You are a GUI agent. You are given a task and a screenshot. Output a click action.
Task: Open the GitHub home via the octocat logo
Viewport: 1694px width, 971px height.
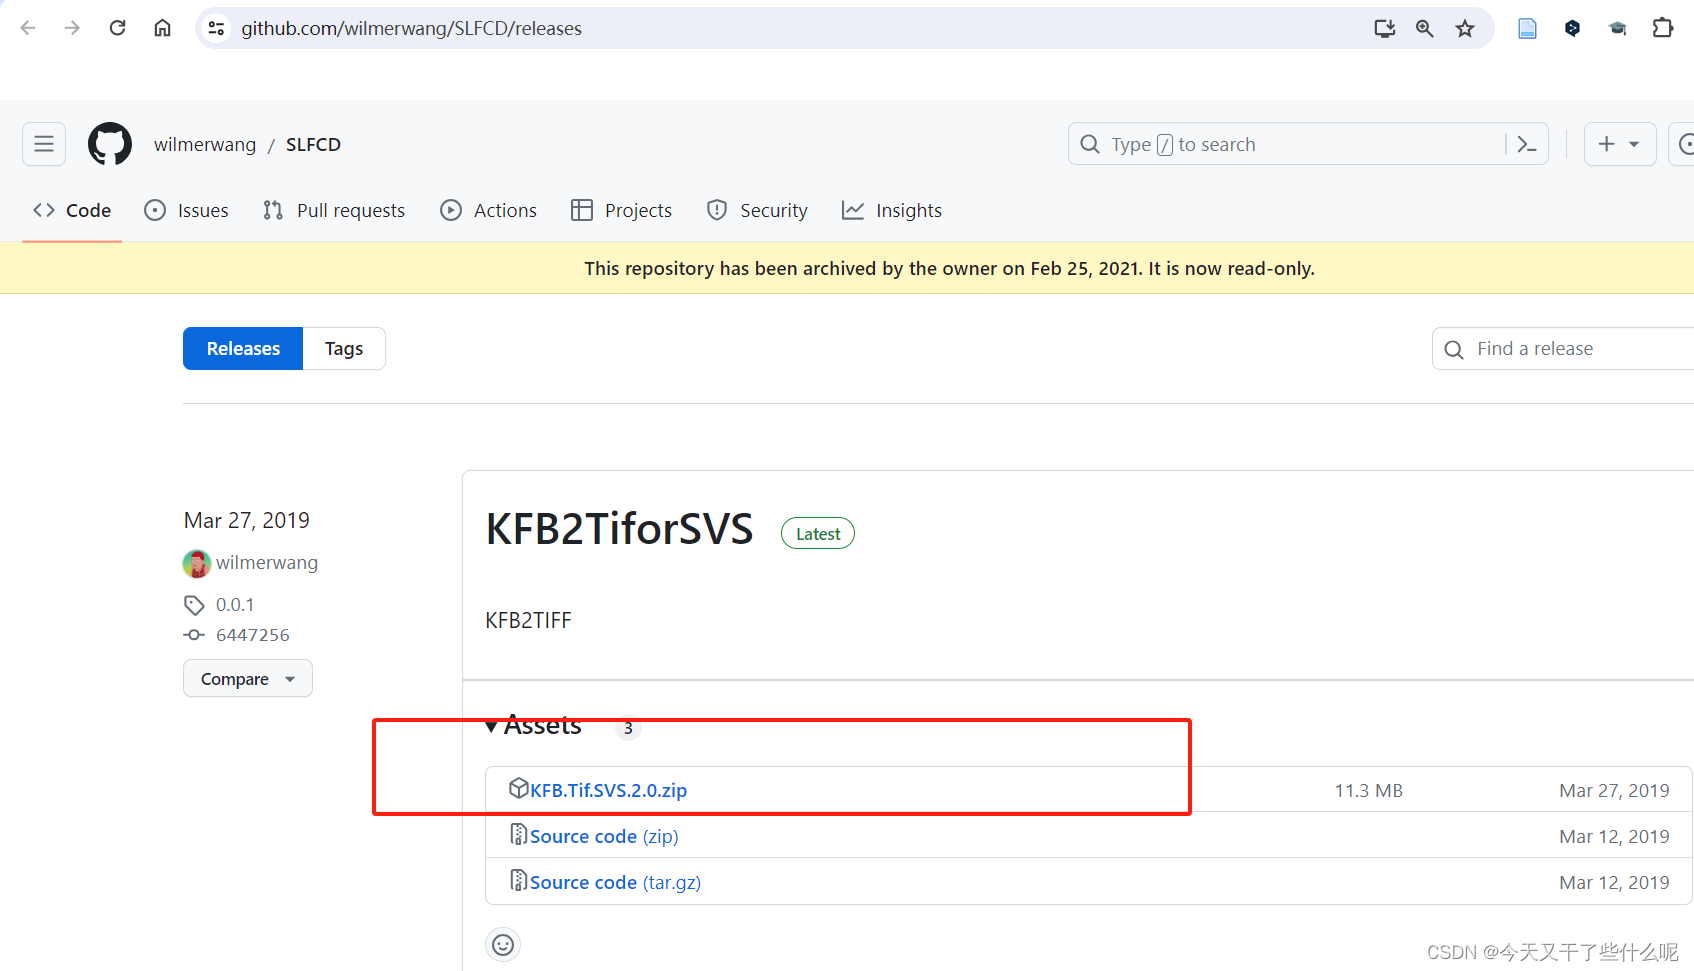[109, 144]
